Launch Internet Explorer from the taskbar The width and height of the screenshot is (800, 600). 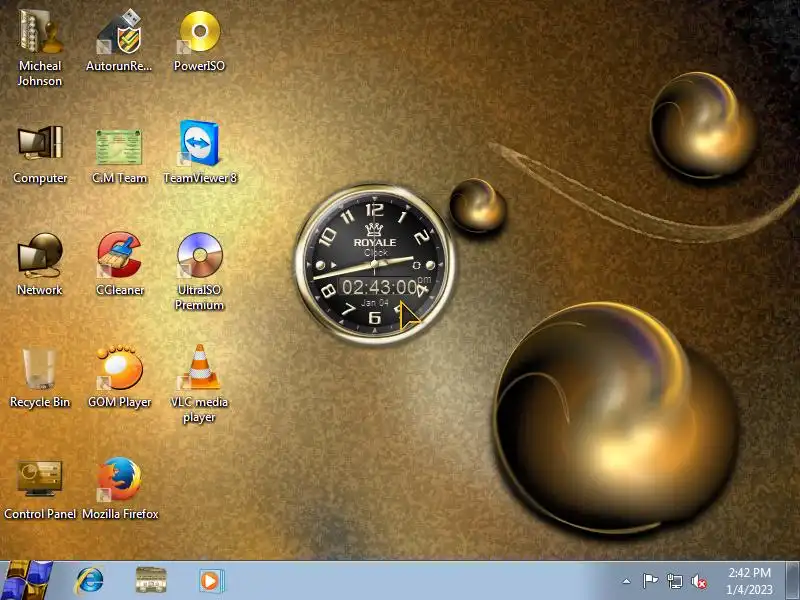click(89, 581)
